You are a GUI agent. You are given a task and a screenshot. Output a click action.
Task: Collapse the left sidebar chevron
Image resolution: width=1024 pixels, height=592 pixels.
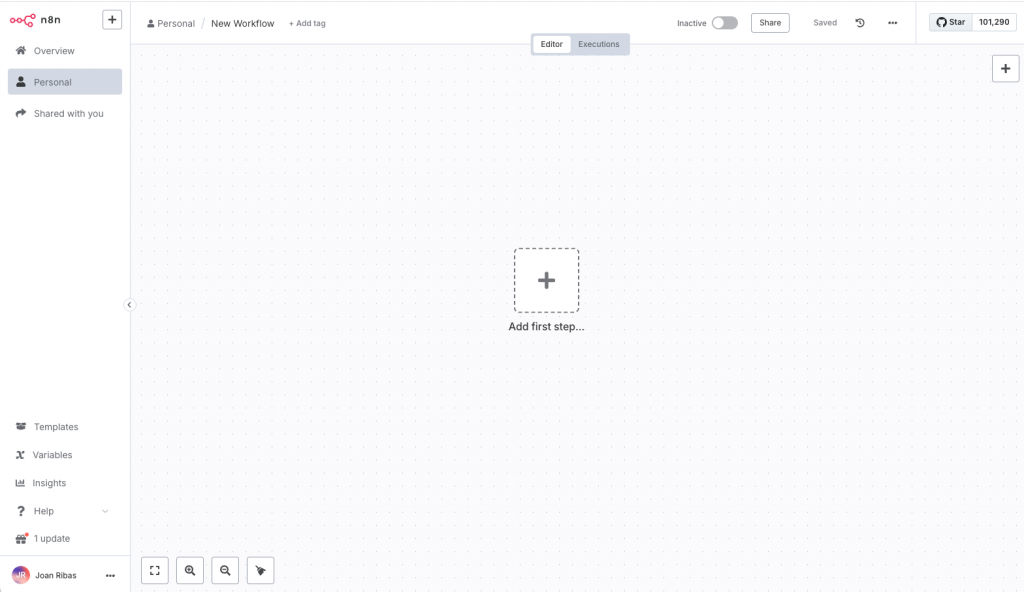[129, 305]
